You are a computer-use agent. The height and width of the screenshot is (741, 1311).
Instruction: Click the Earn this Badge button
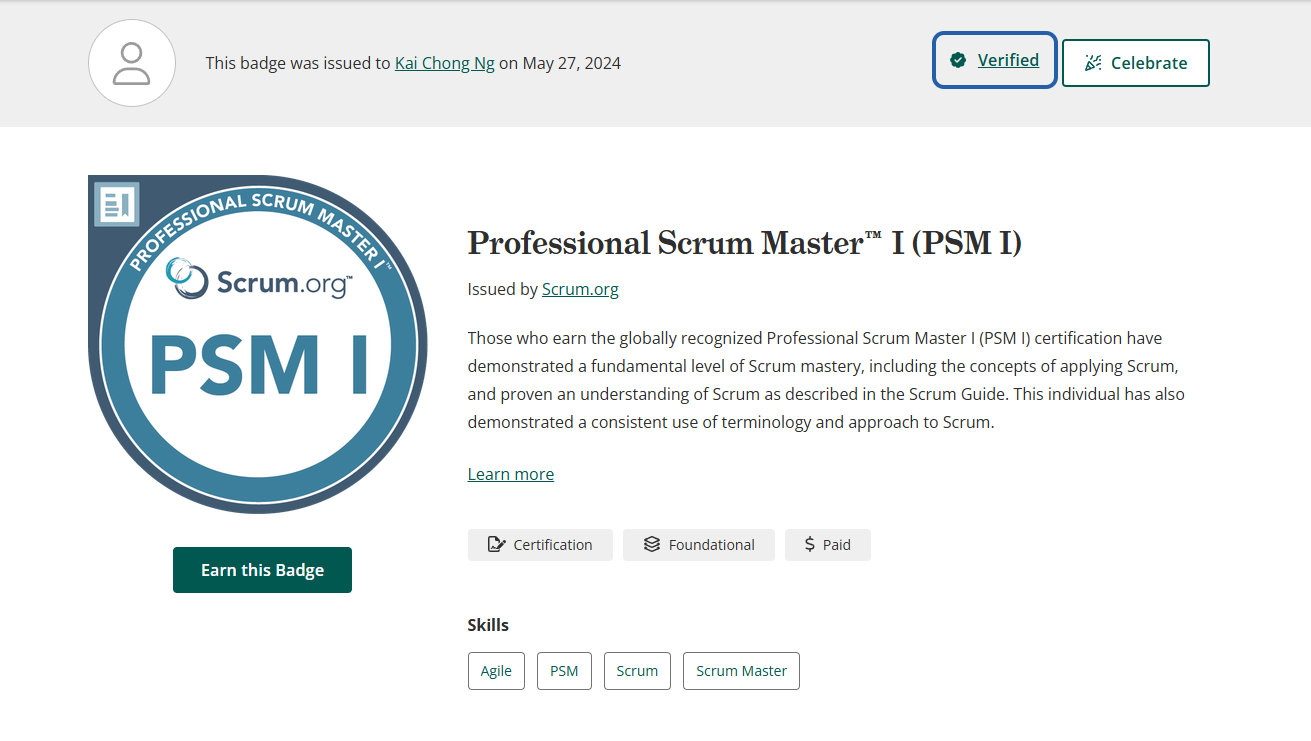click(x=262, y=570)
